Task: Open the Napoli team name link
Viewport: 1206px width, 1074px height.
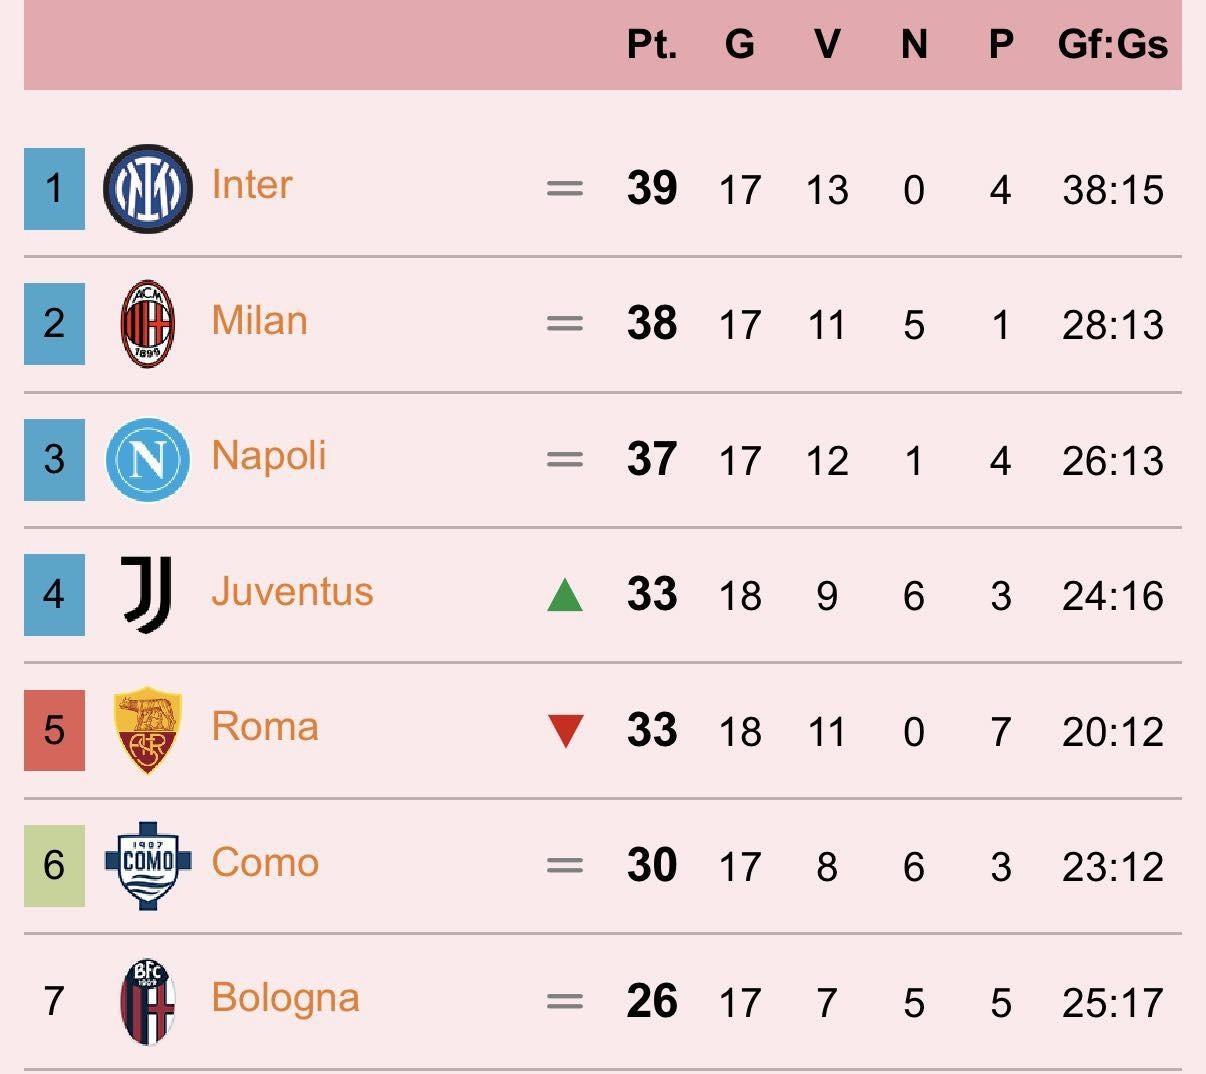Action: [x=269, y=456]
